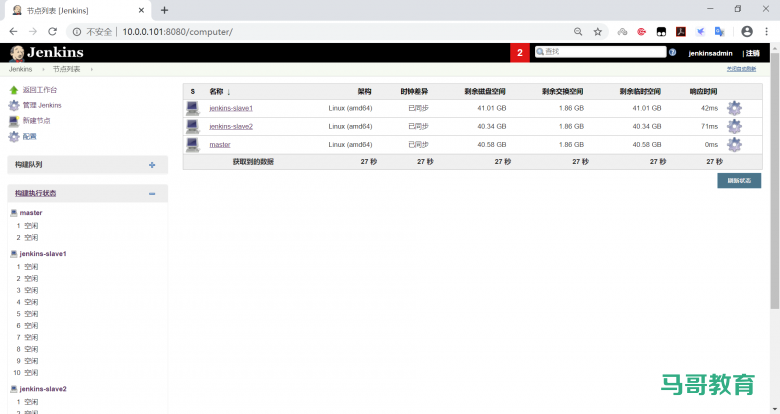Click the 剩余磁盘空间 column header

[485, 92]
